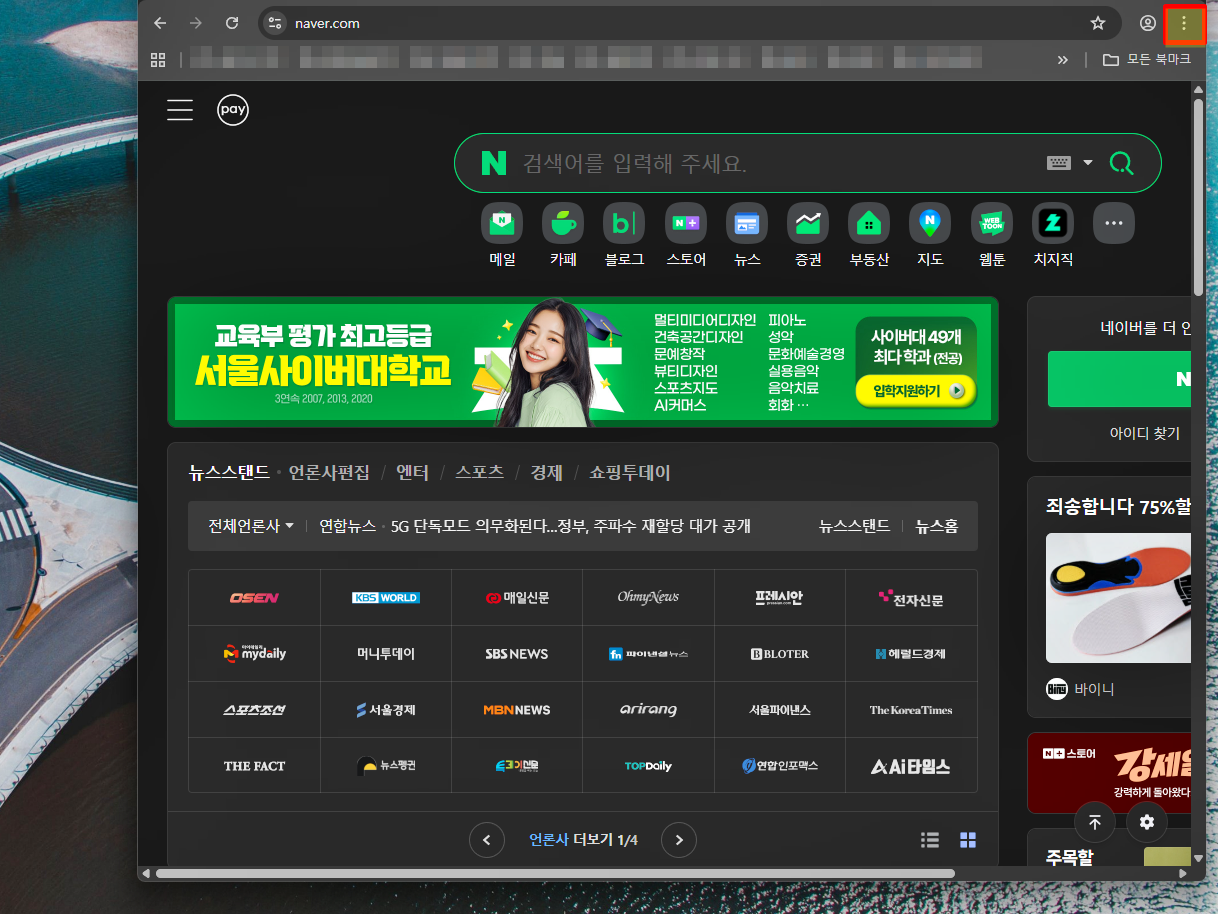Click the 아이디 찾기 link
Viewport: 1218px width, 914px height.
[x=1145, y=433]
